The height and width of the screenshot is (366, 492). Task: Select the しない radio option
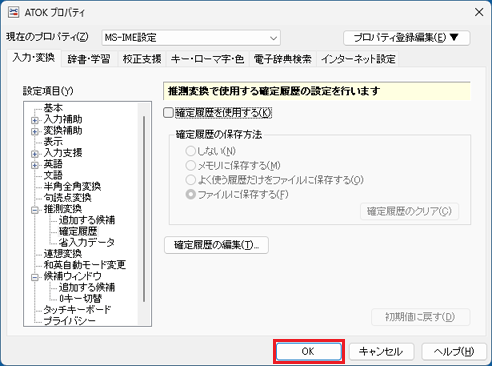pos(190,151)
